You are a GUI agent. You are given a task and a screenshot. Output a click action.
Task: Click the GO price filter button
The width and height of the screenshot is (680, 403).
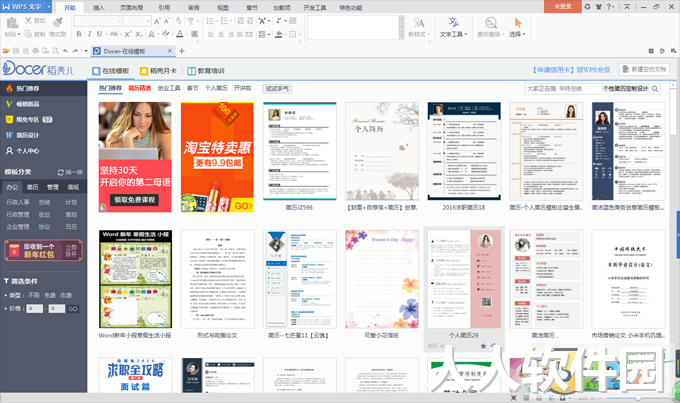(x=73, y=309)
